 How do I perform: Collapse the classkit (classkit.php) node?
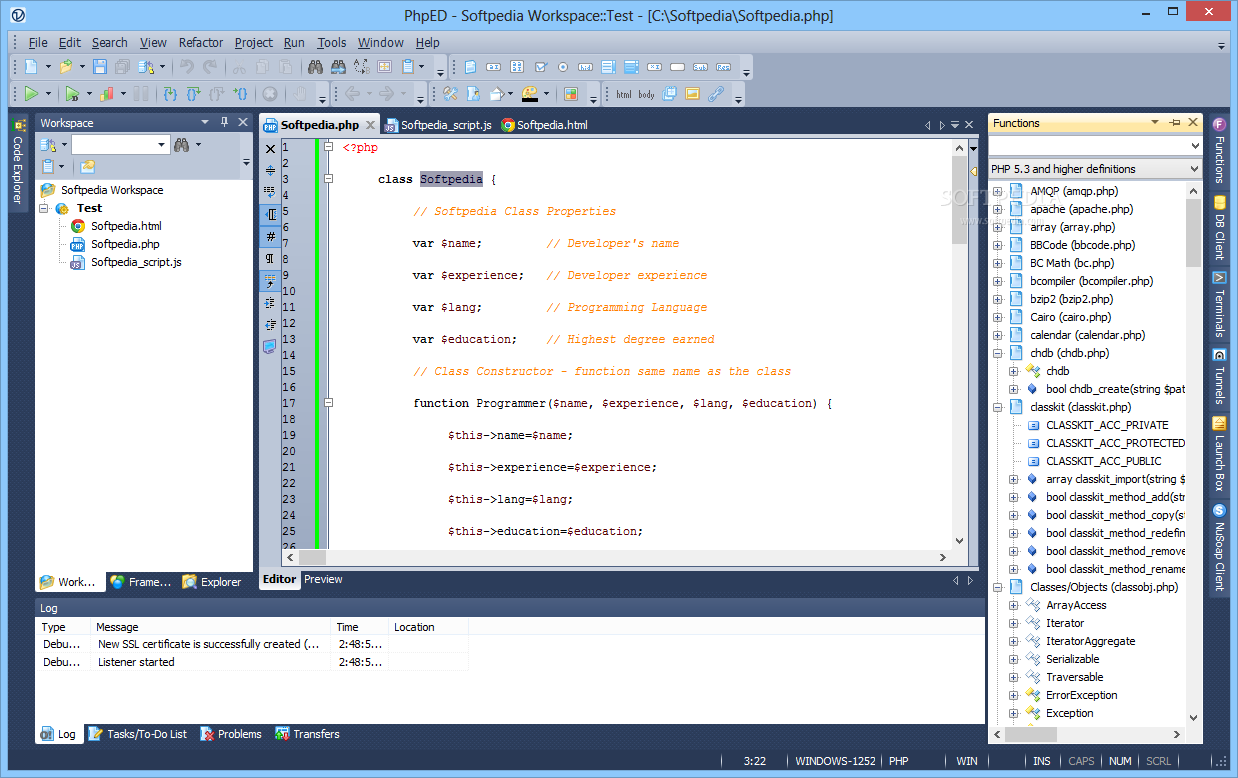point(997,407)
